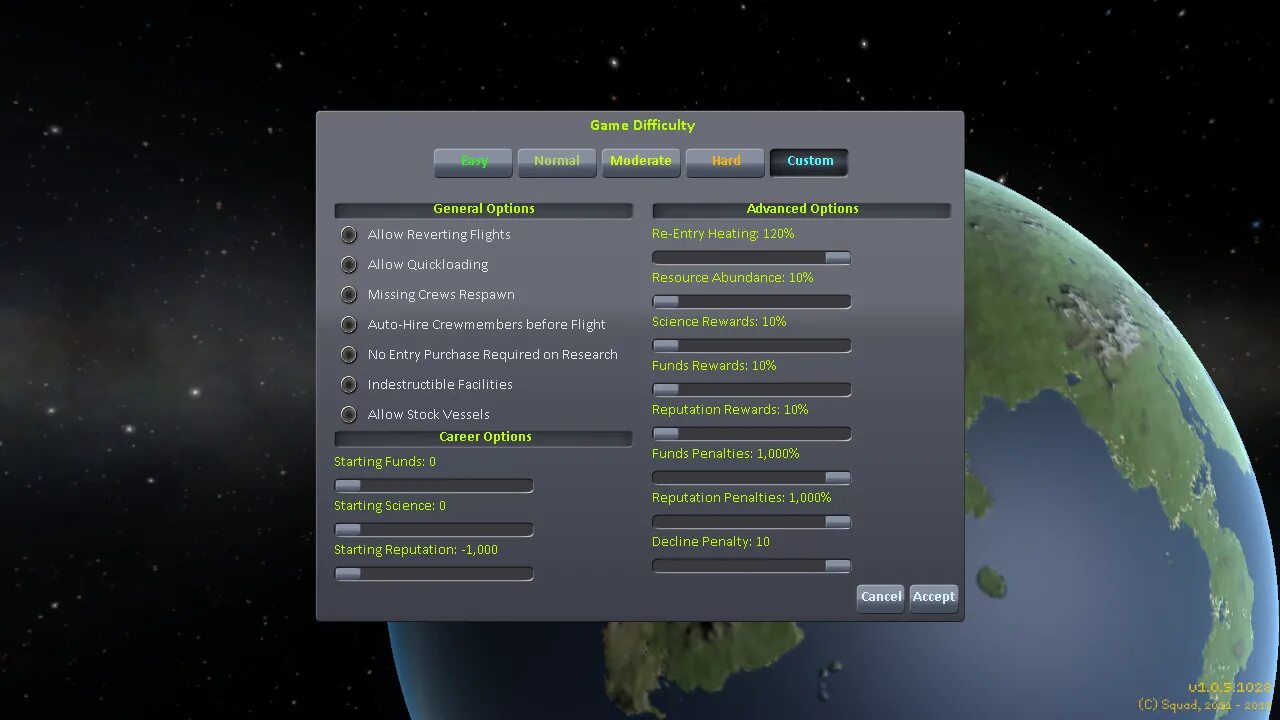Image resolution: width=1280 pixels, height=720 pixels.
Task: Enable Allow Stock Vessels option
Action: (348, 415)
